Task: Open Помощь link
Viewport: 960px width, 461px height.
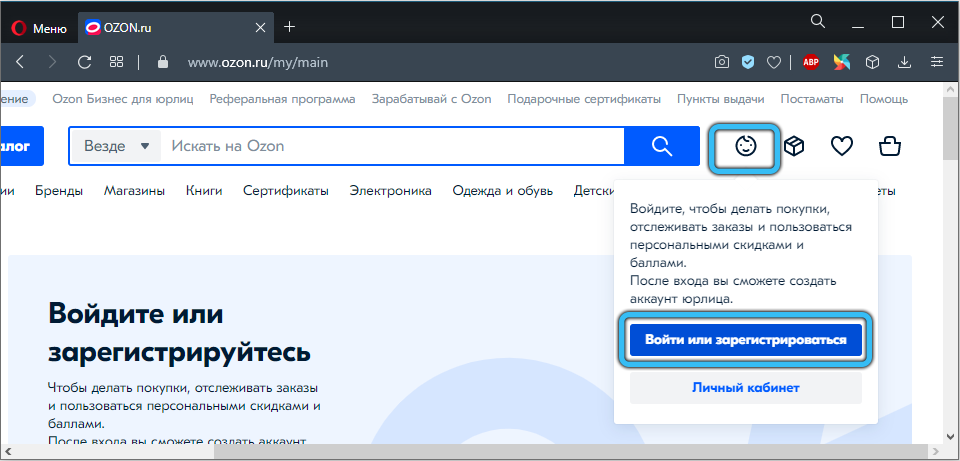Action: (x=884, y=99)
